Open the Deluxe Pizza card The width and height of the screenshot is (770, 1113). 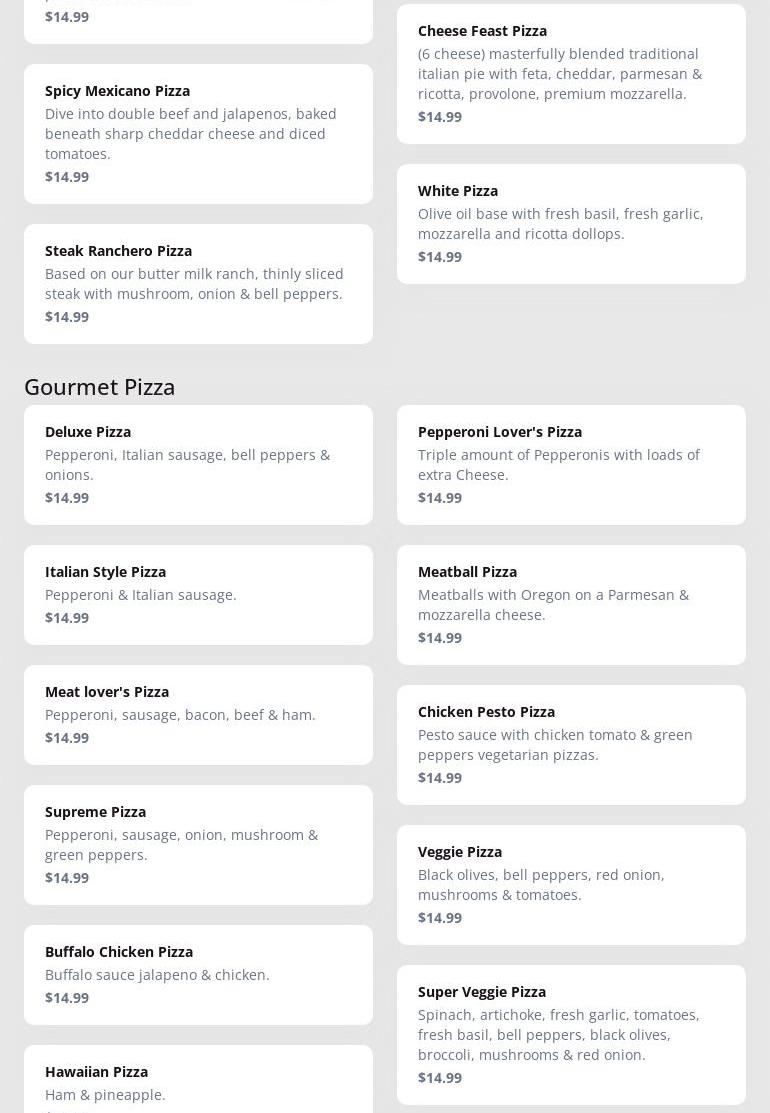[x=198, y=464]
